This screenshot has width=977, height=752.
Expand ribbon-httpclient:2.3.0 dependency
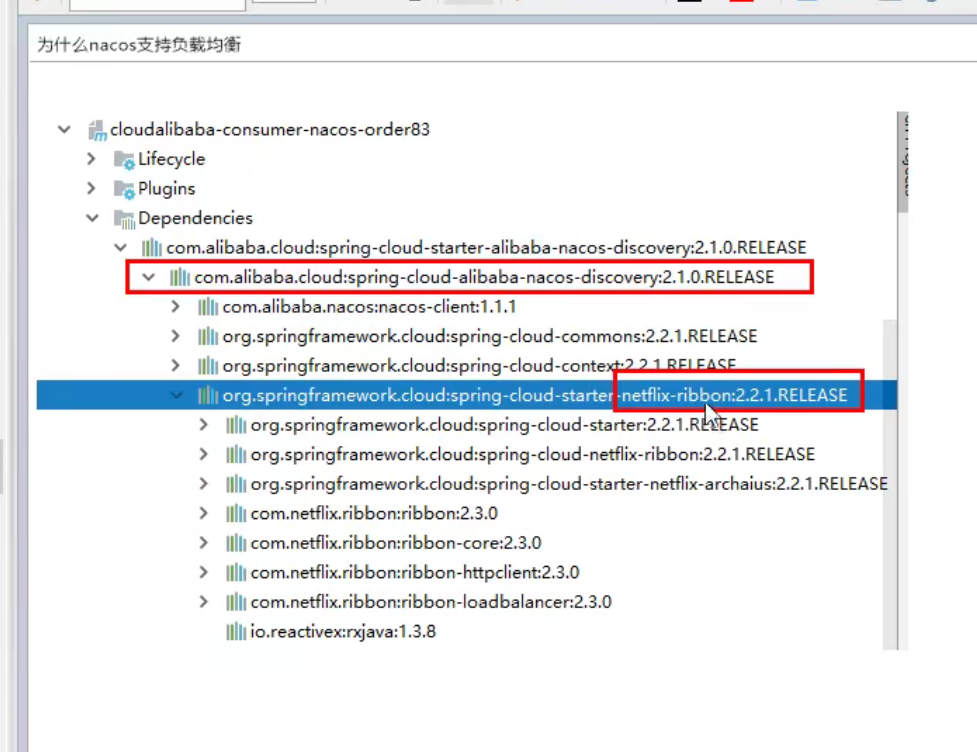pos(204,573)
